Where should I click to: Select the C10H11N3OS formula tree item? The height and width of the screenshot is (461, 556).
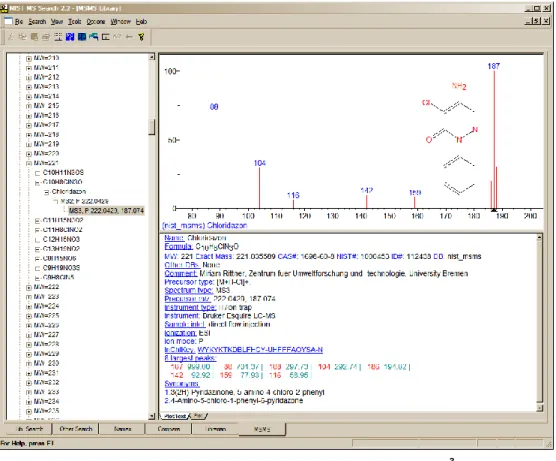63,173
